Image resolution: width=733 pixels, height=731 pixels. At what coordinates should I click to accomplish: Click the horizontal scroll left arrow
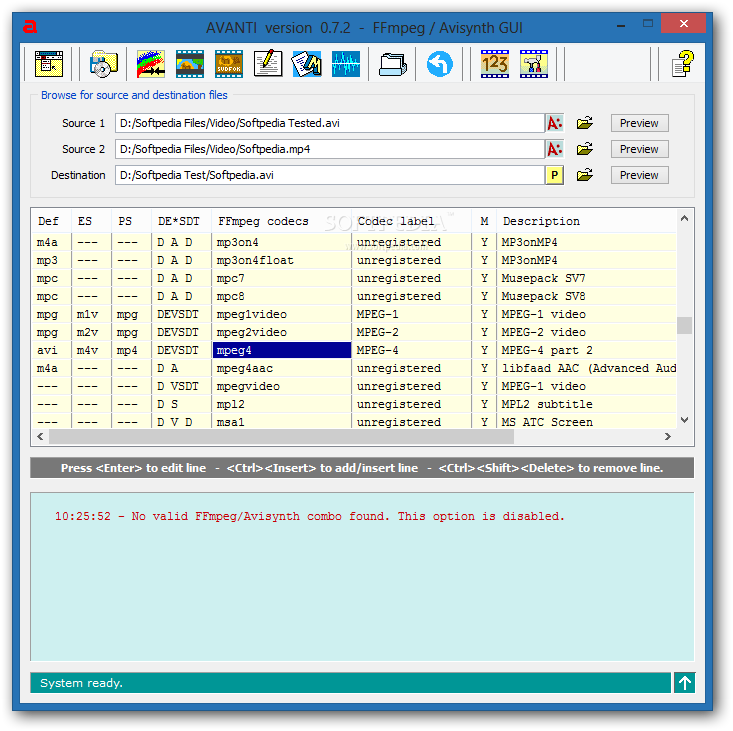(x=40, y=437)
